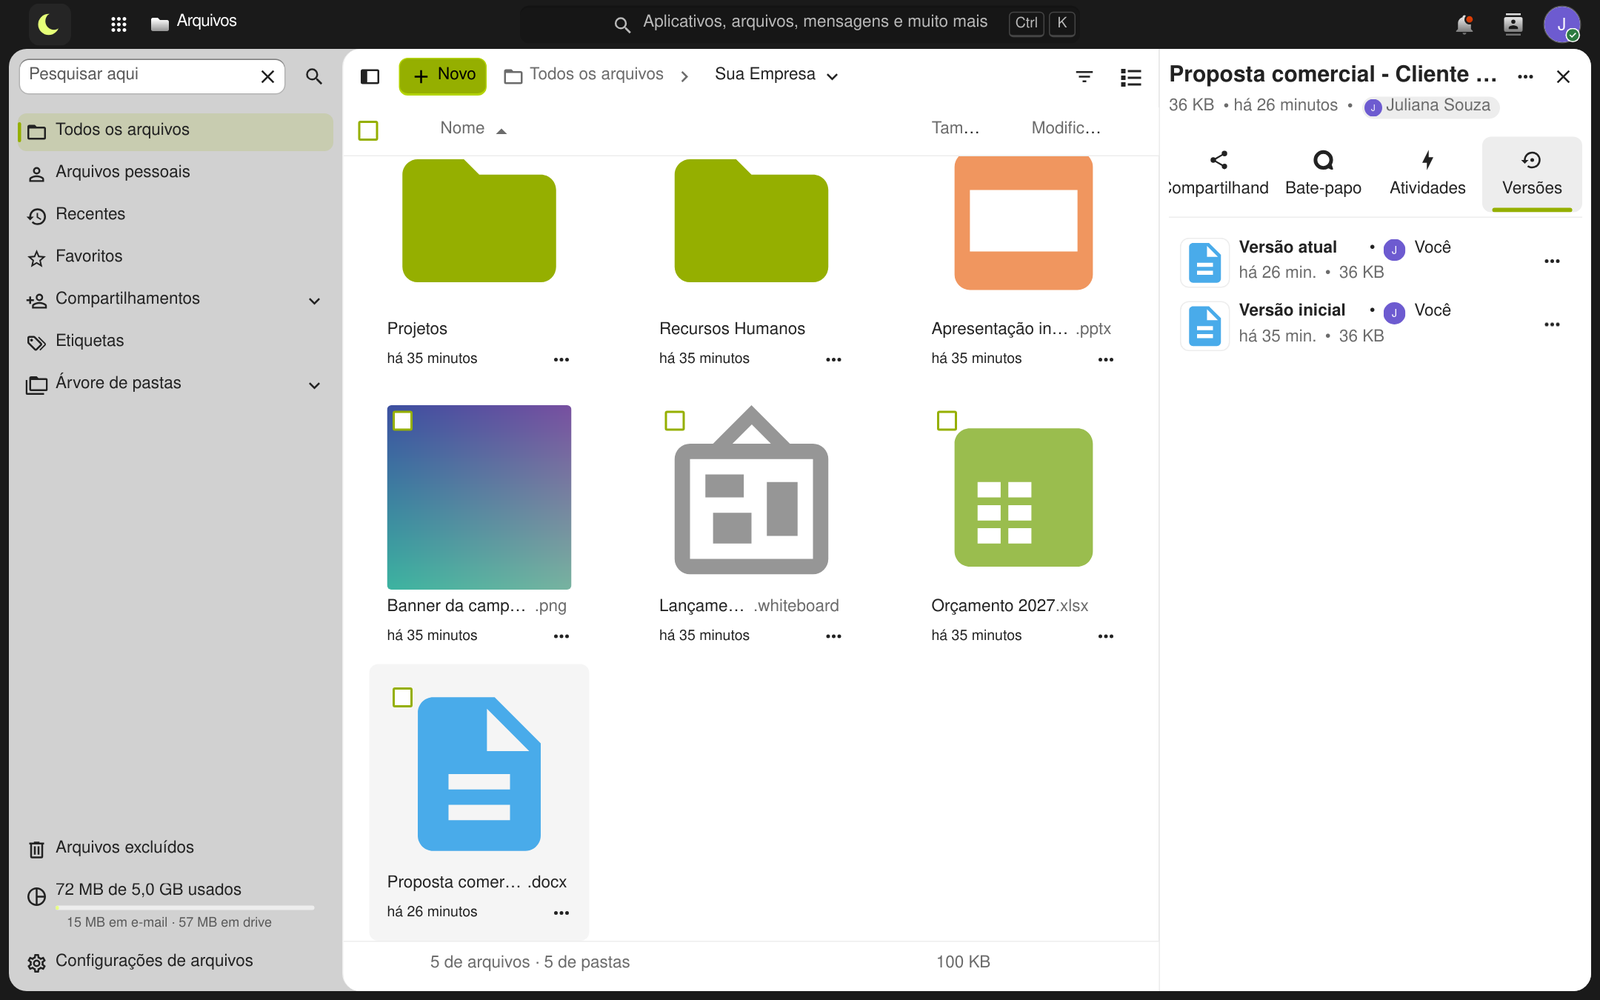Switch to the Atividades tab

pos(1427,174)
